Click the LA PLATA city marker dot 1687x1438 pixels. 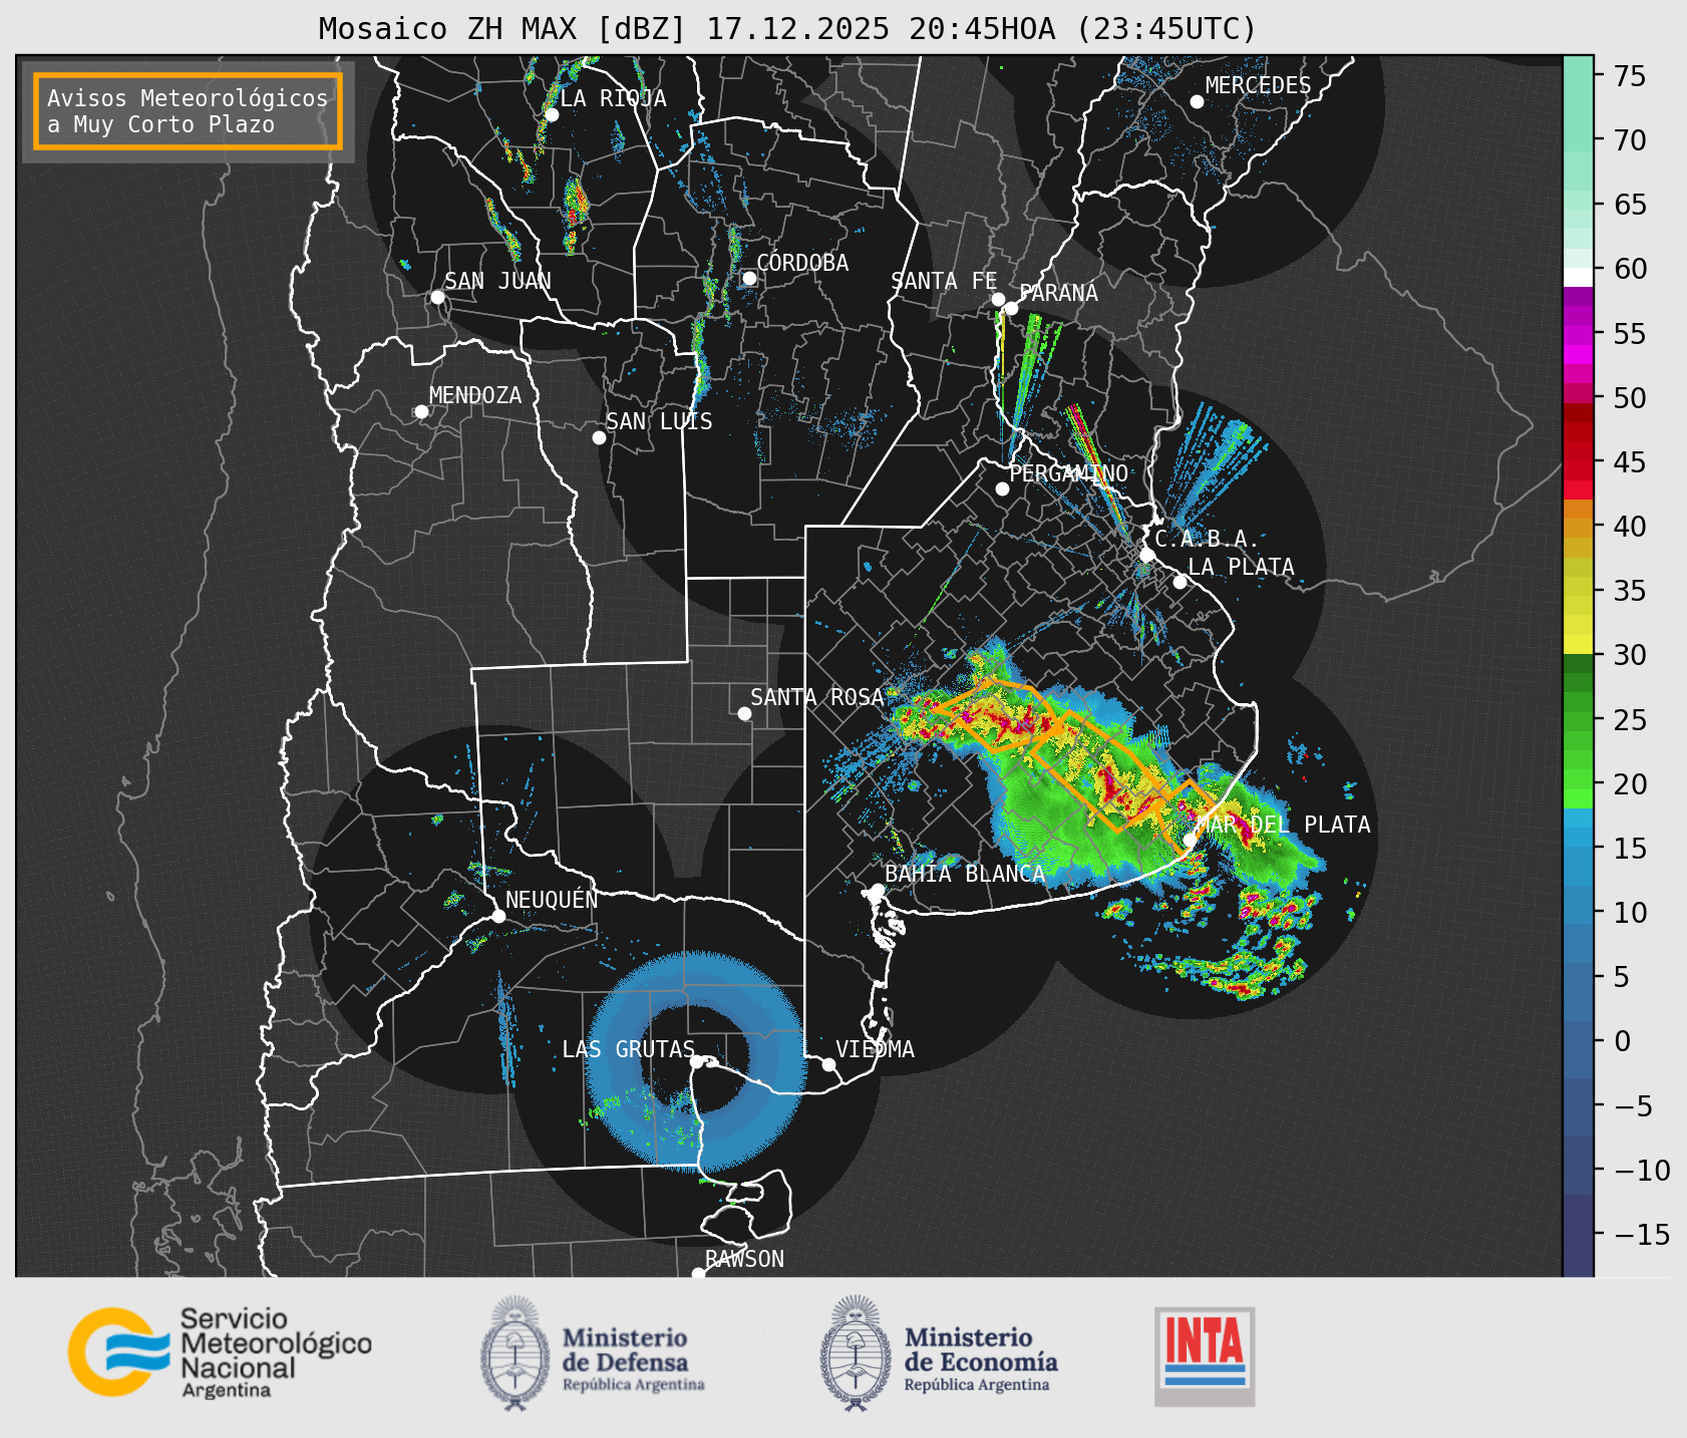pos(1180,582)
